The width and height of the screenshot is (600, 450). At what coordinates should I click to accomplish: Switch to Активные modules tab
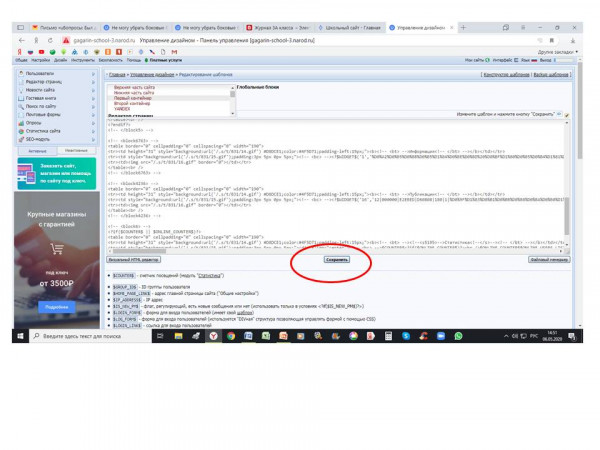click(37, 151)
